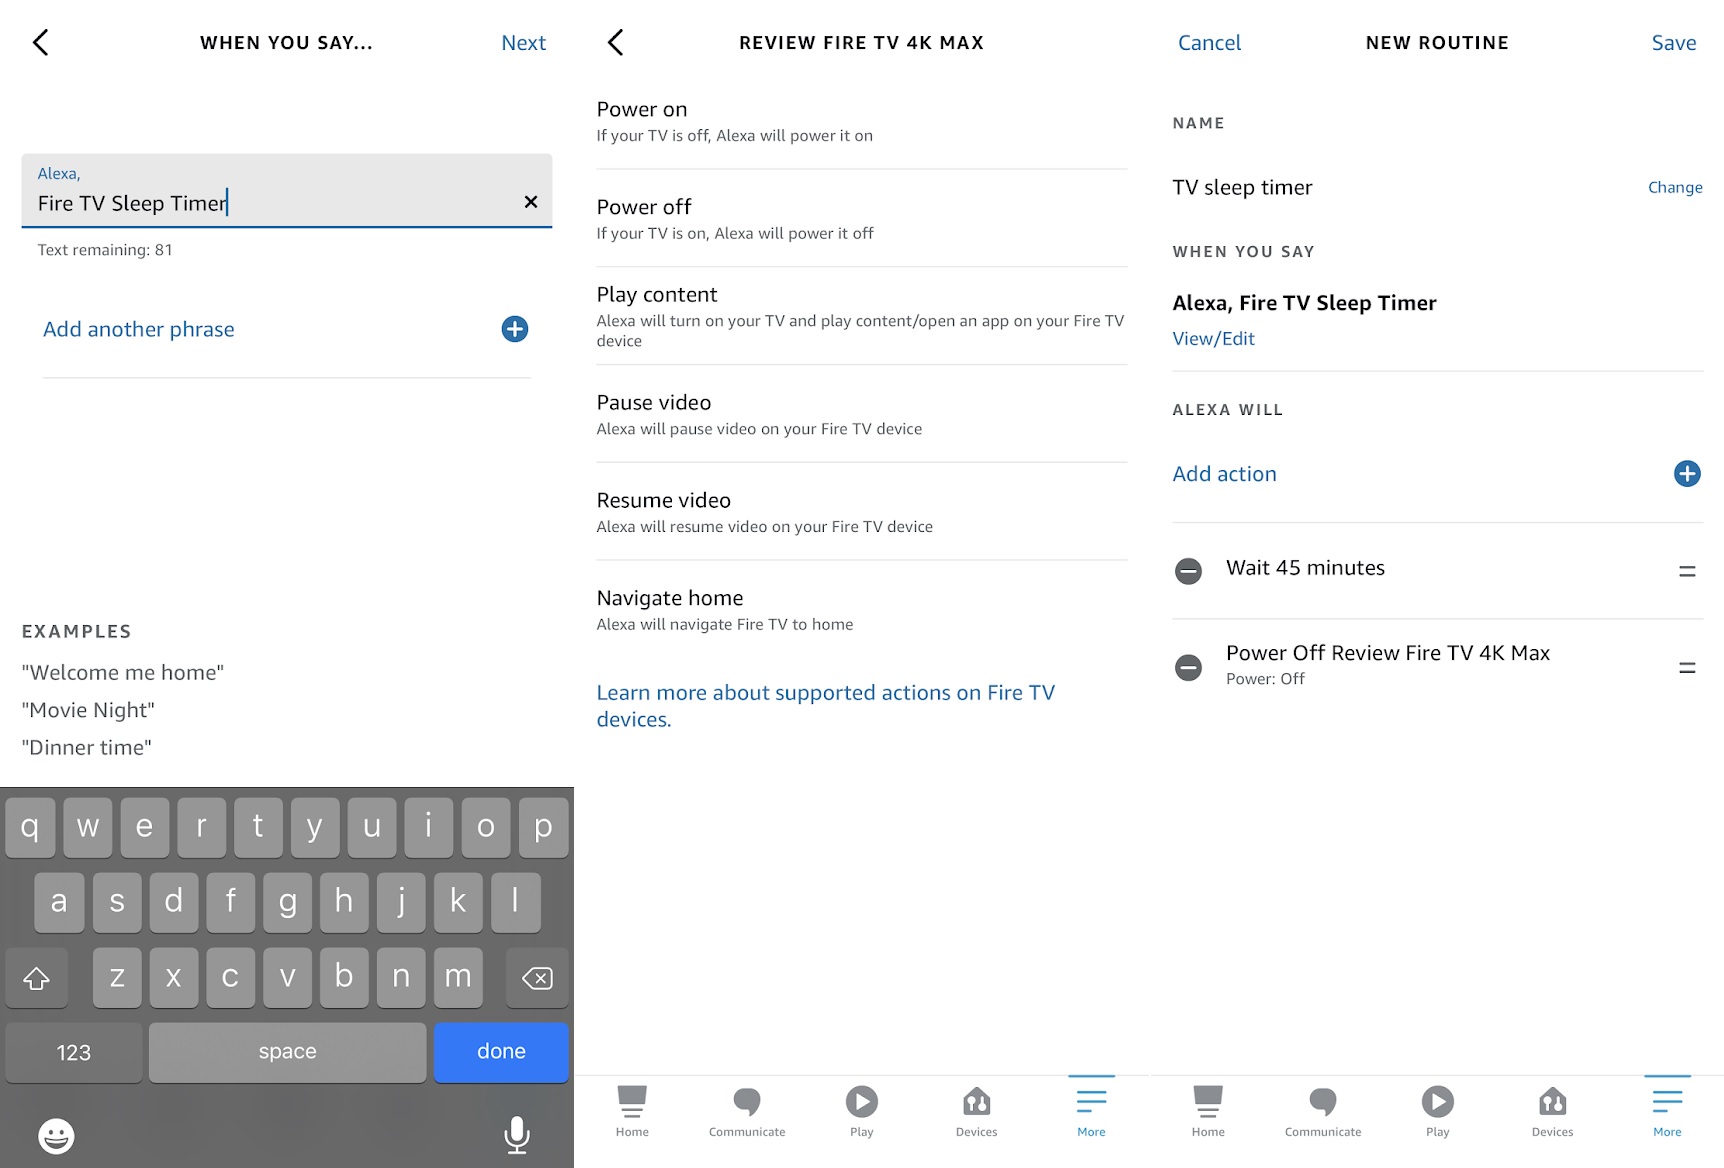Image resolution: width=1724 pixels, height=1168 pixels.
Task: Select the Pause video action
Action: click(862, 414)
